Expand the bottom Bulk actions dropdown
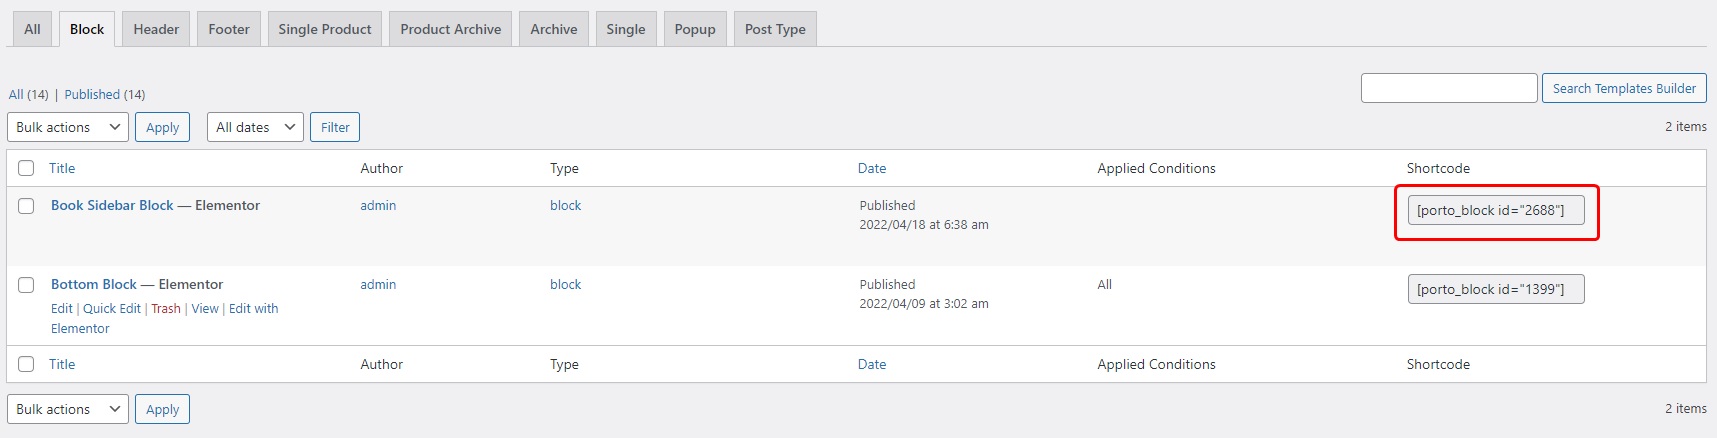This screenshot has height=438, width=1717. tap(68, 409)
